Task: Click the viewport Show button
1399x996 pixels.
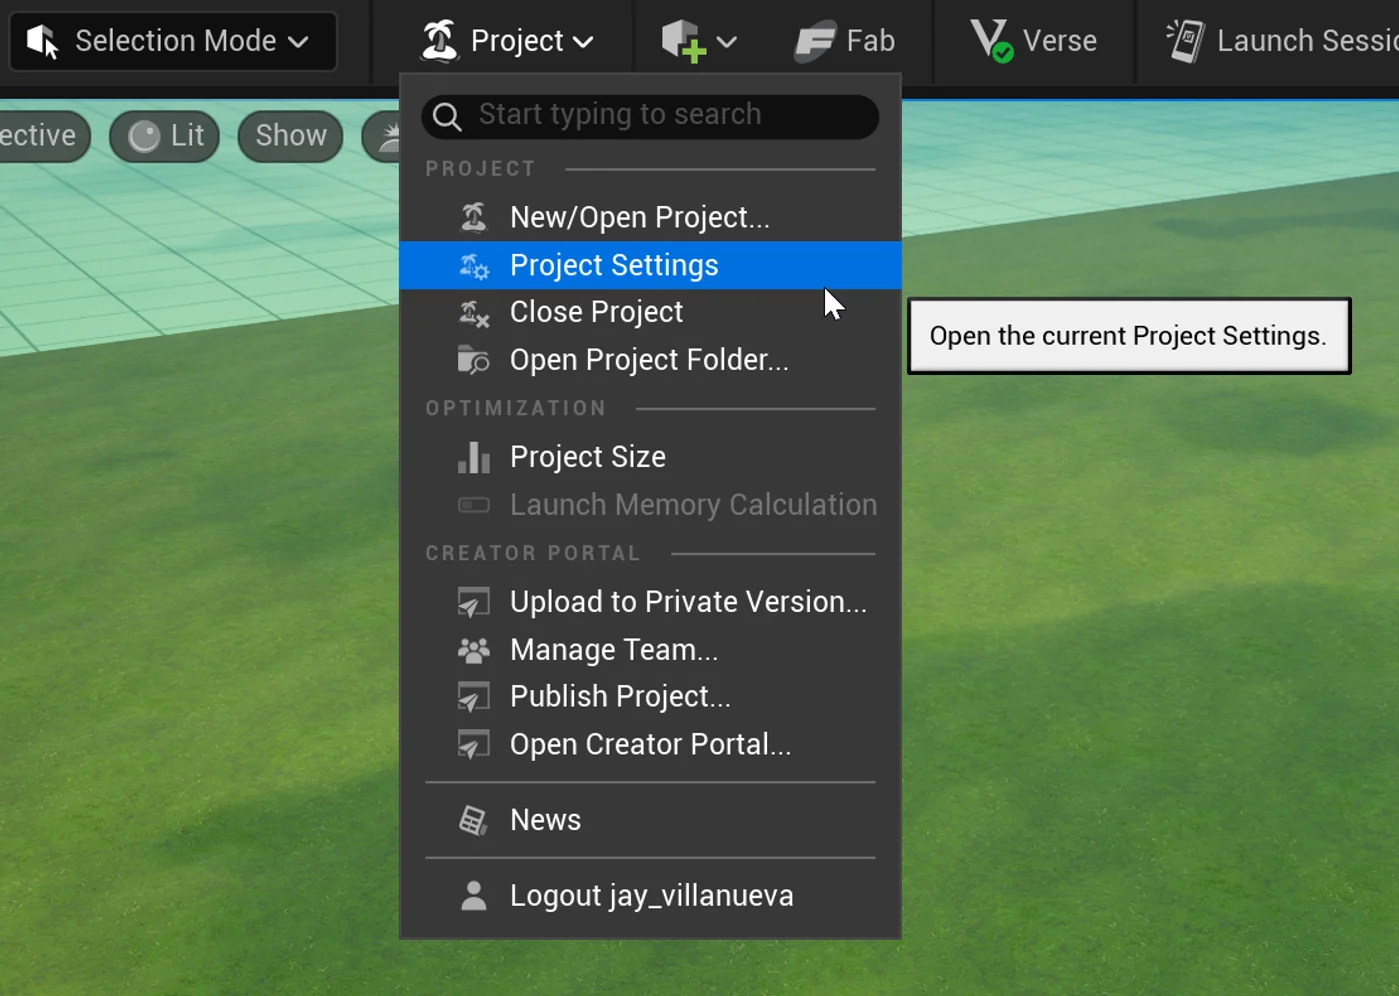Action: click(x=291, y=136)
